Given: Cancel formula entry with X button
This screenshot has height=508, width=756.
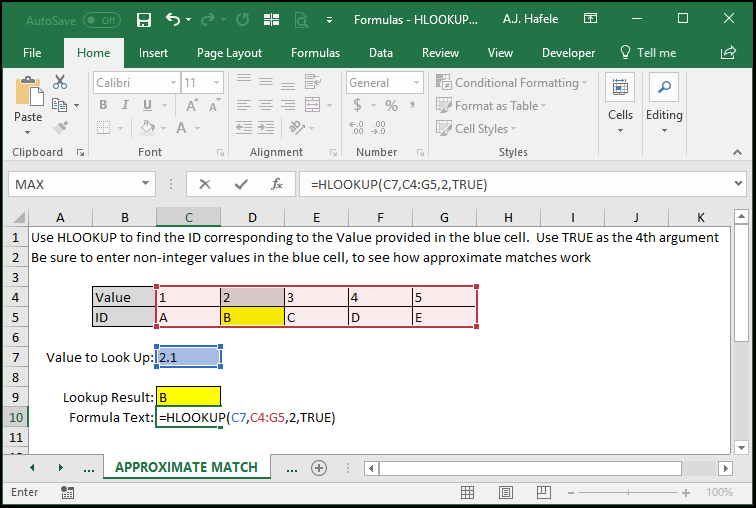Looking at the screenshot, I should [205, 184].
